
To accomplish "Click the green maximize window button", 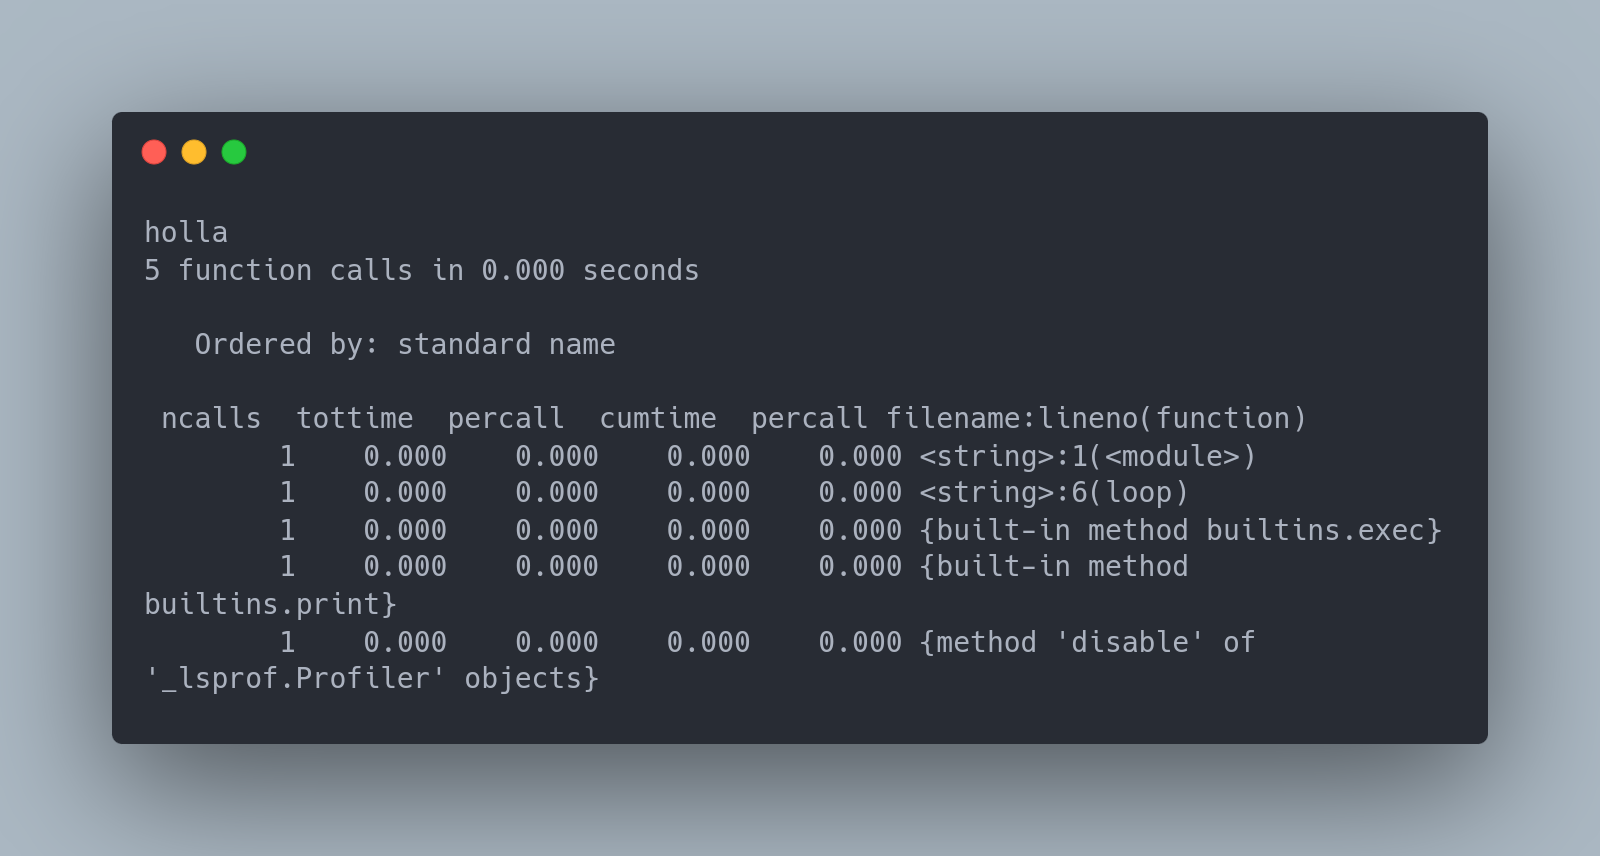I will 234,152.
